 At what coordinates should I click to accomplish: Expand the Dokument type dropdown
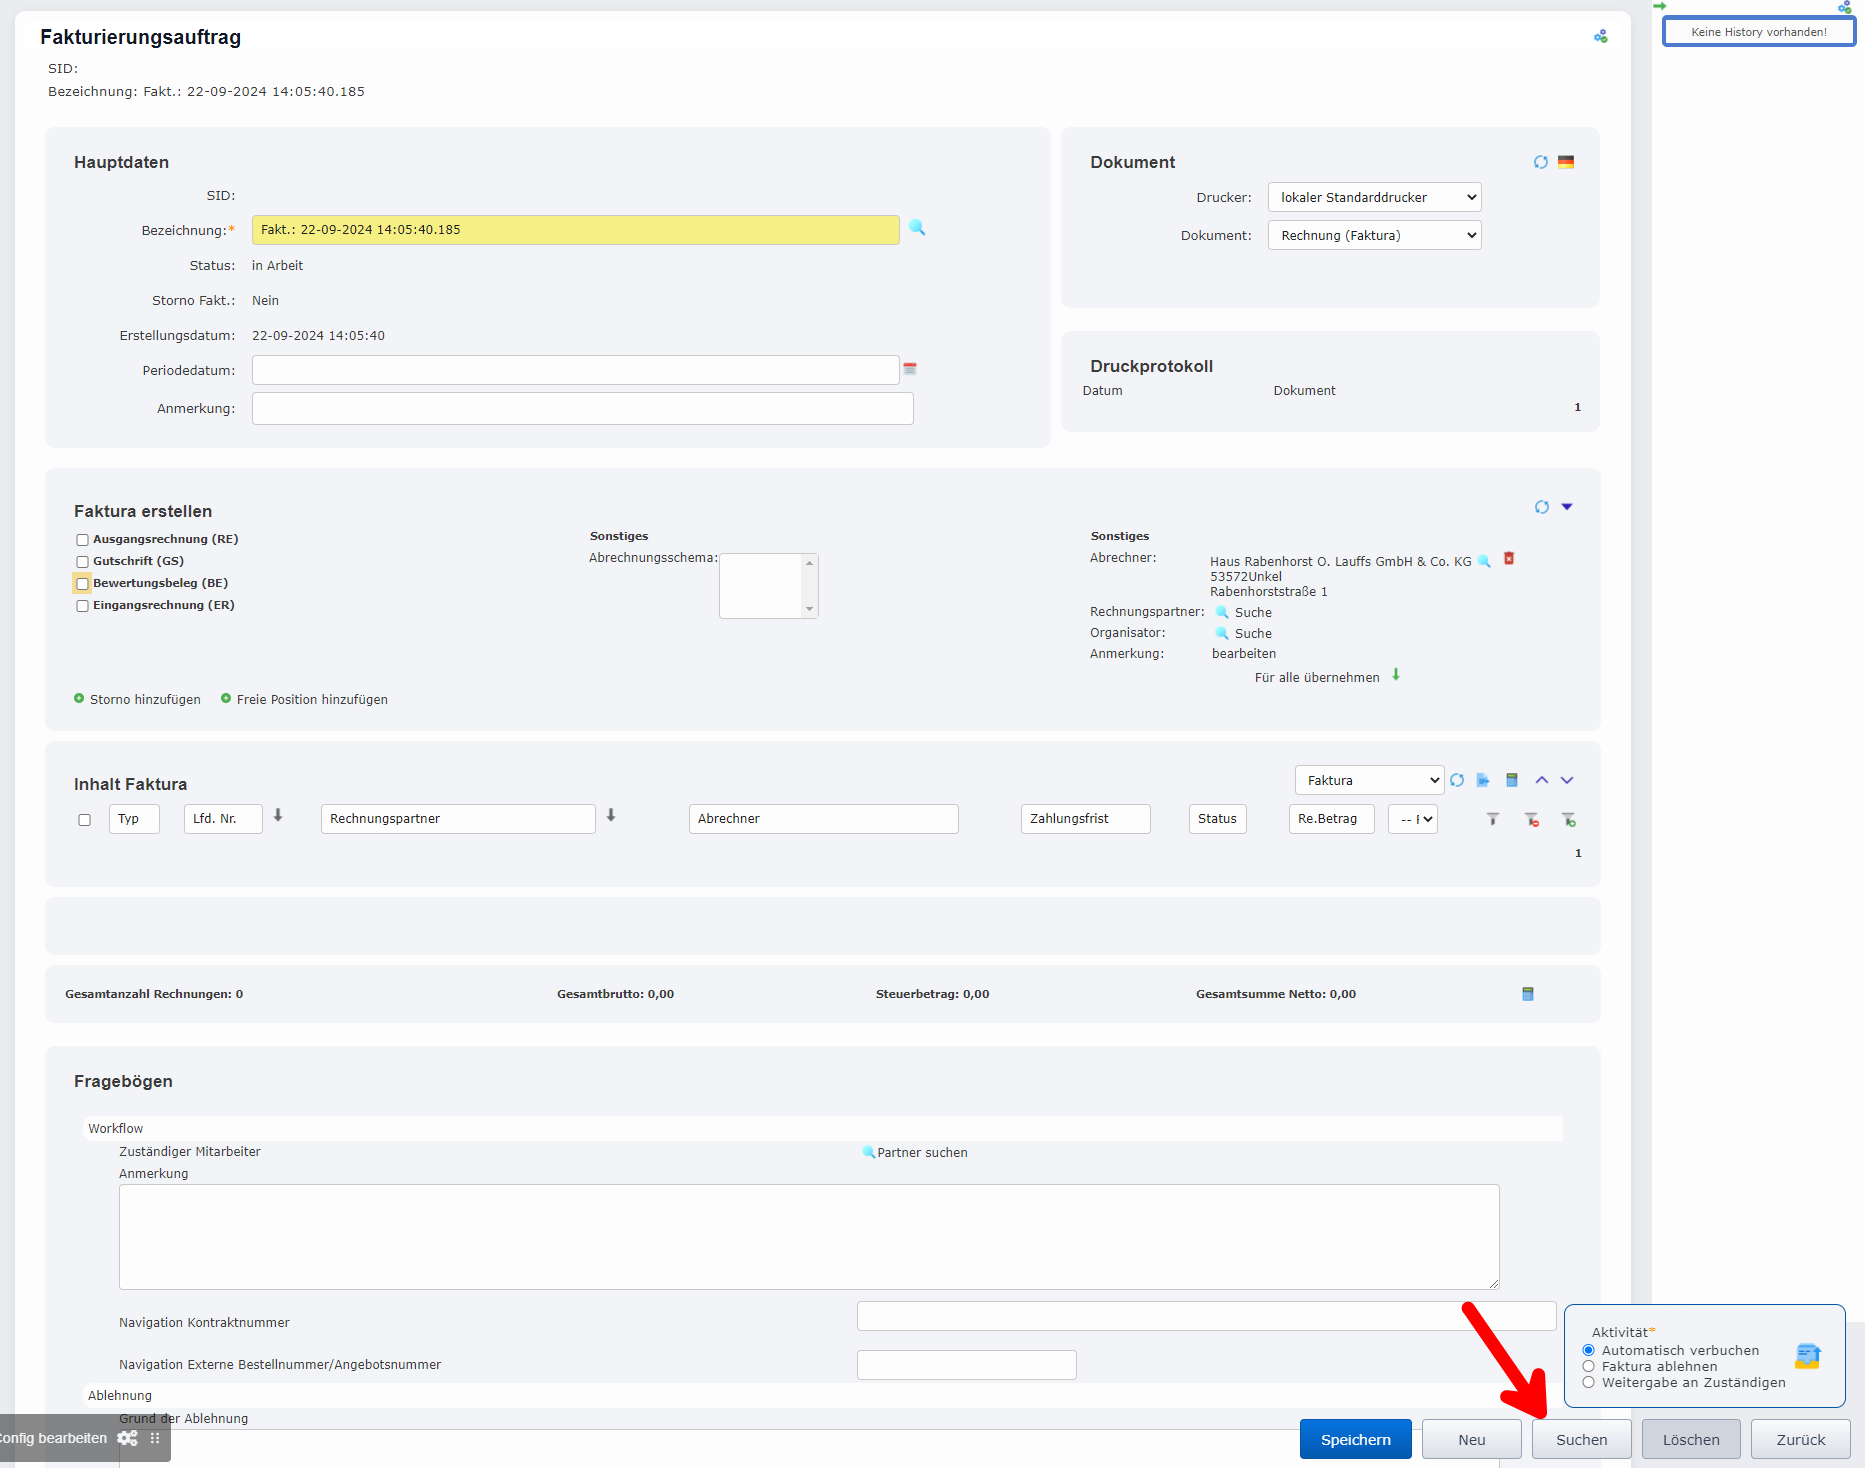click(x=1374, y=235)
